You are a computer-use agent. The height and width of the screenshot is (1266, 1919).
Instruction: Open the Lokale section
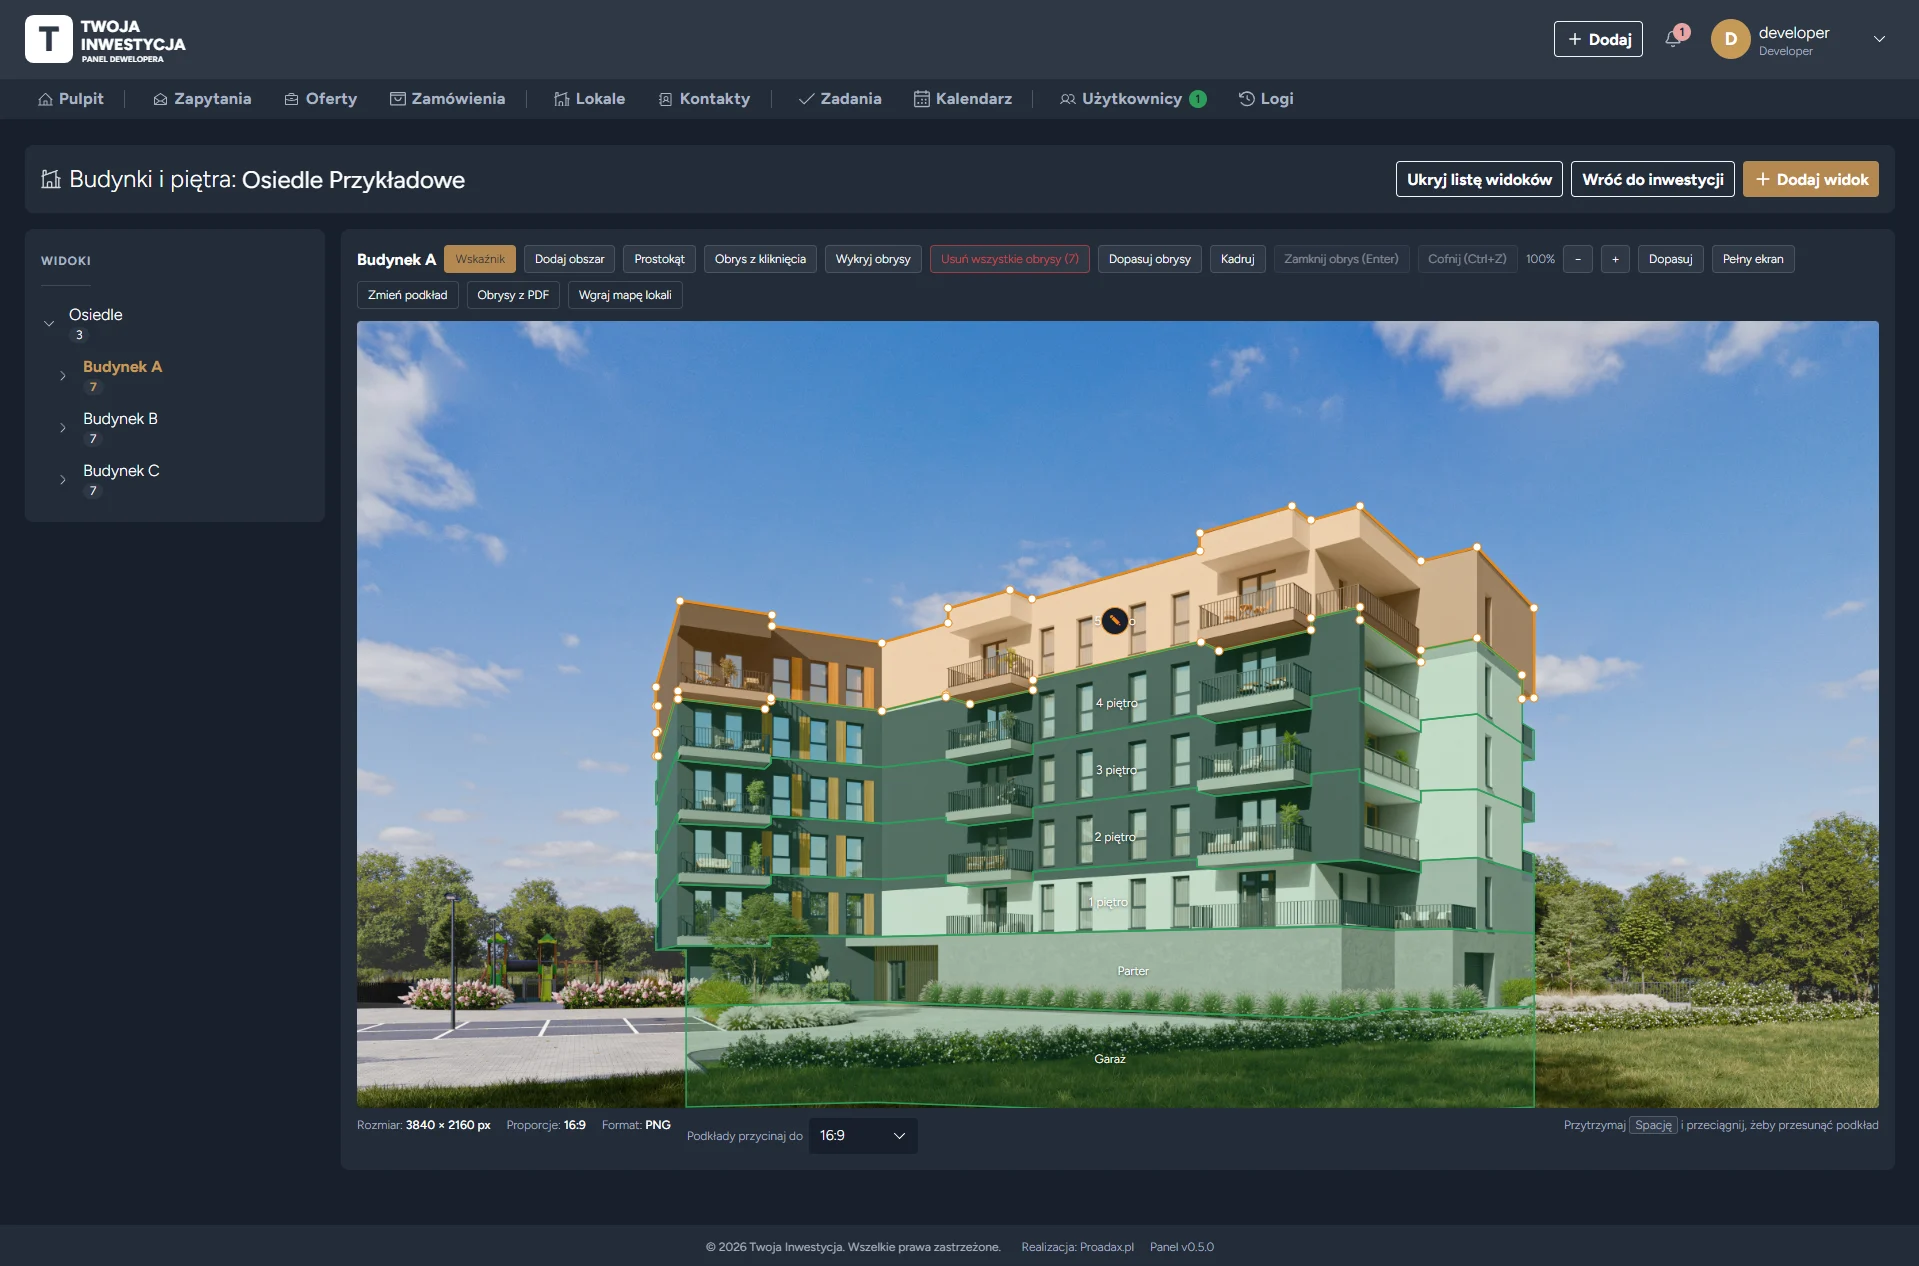tap(590, 99)
